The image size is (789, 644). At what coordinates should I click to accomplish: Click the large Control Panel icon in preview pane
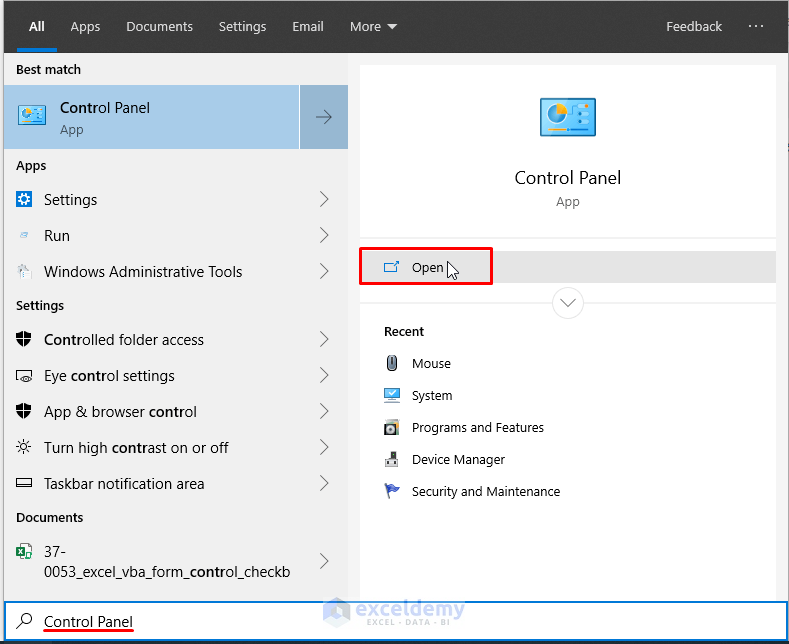(568, 117)
